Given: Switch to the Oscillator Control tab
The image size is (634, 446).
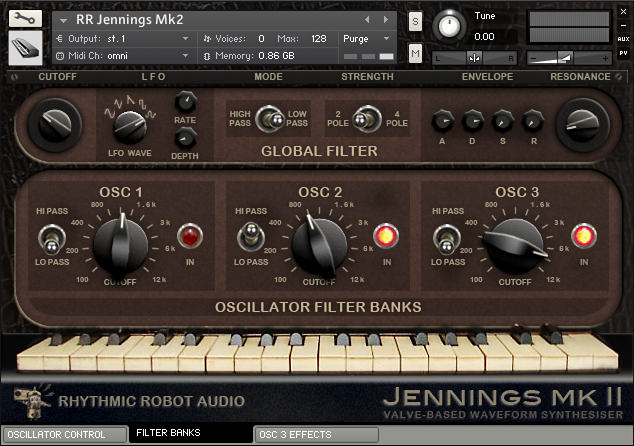Looking at the screenshot, I should (x=65, y=435).
